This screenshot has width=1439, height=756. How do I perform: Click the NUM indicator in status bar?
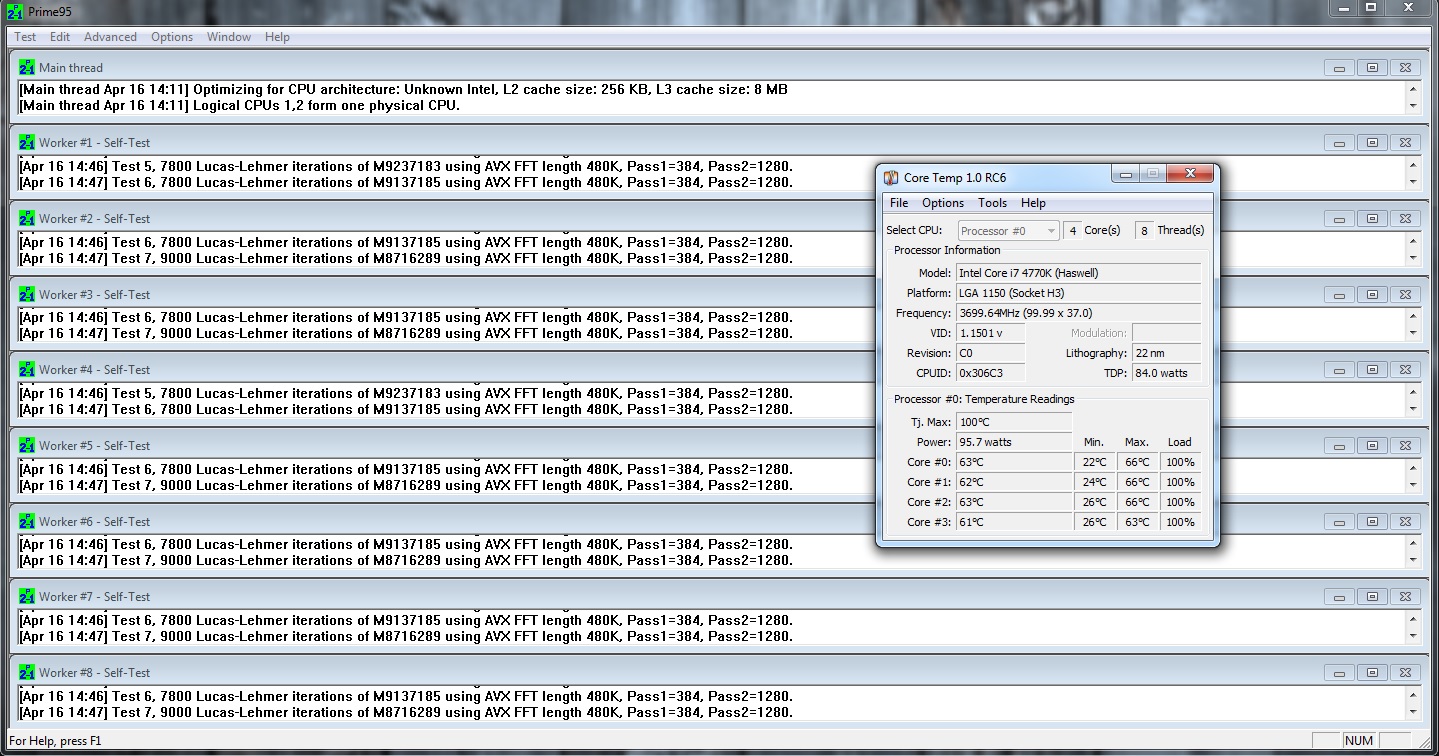click(1359, 741)
